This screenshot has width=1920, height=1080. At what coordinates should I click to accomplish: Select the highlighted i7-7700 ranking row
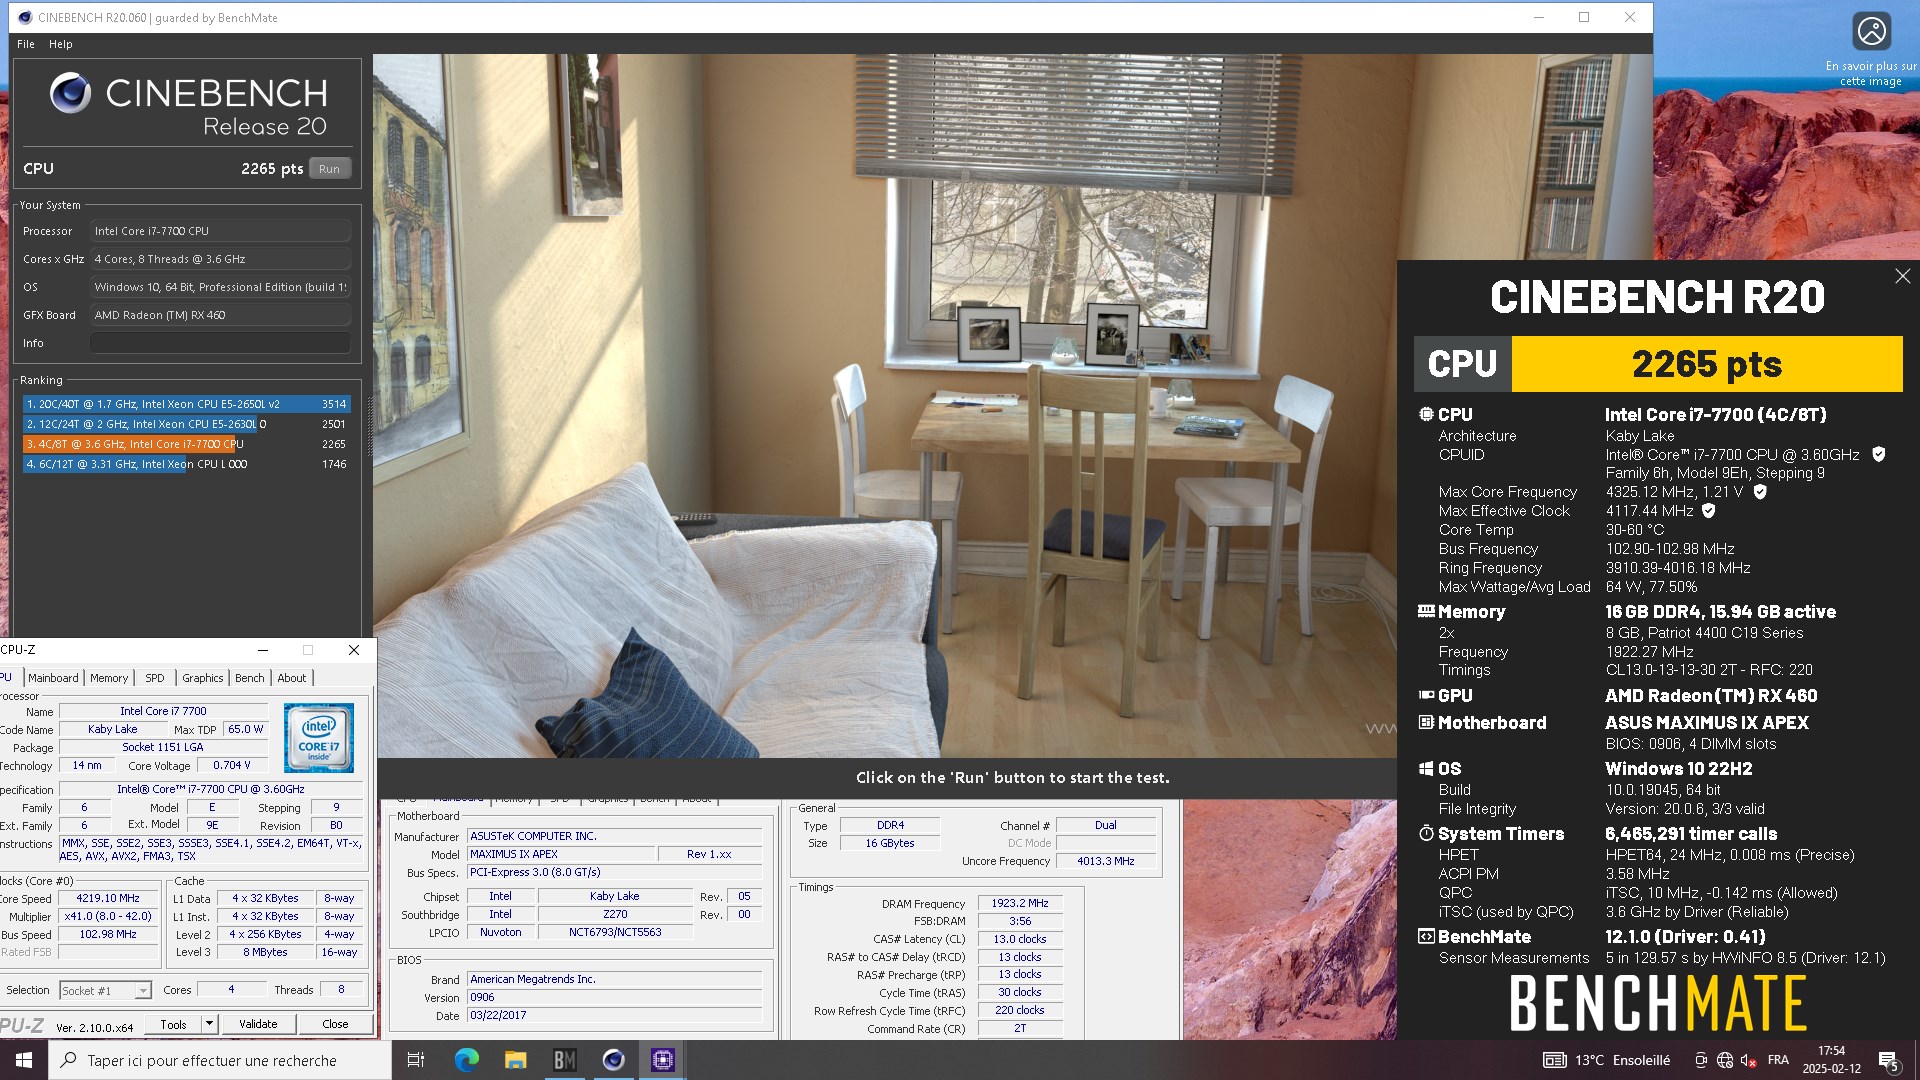[186, 444]
